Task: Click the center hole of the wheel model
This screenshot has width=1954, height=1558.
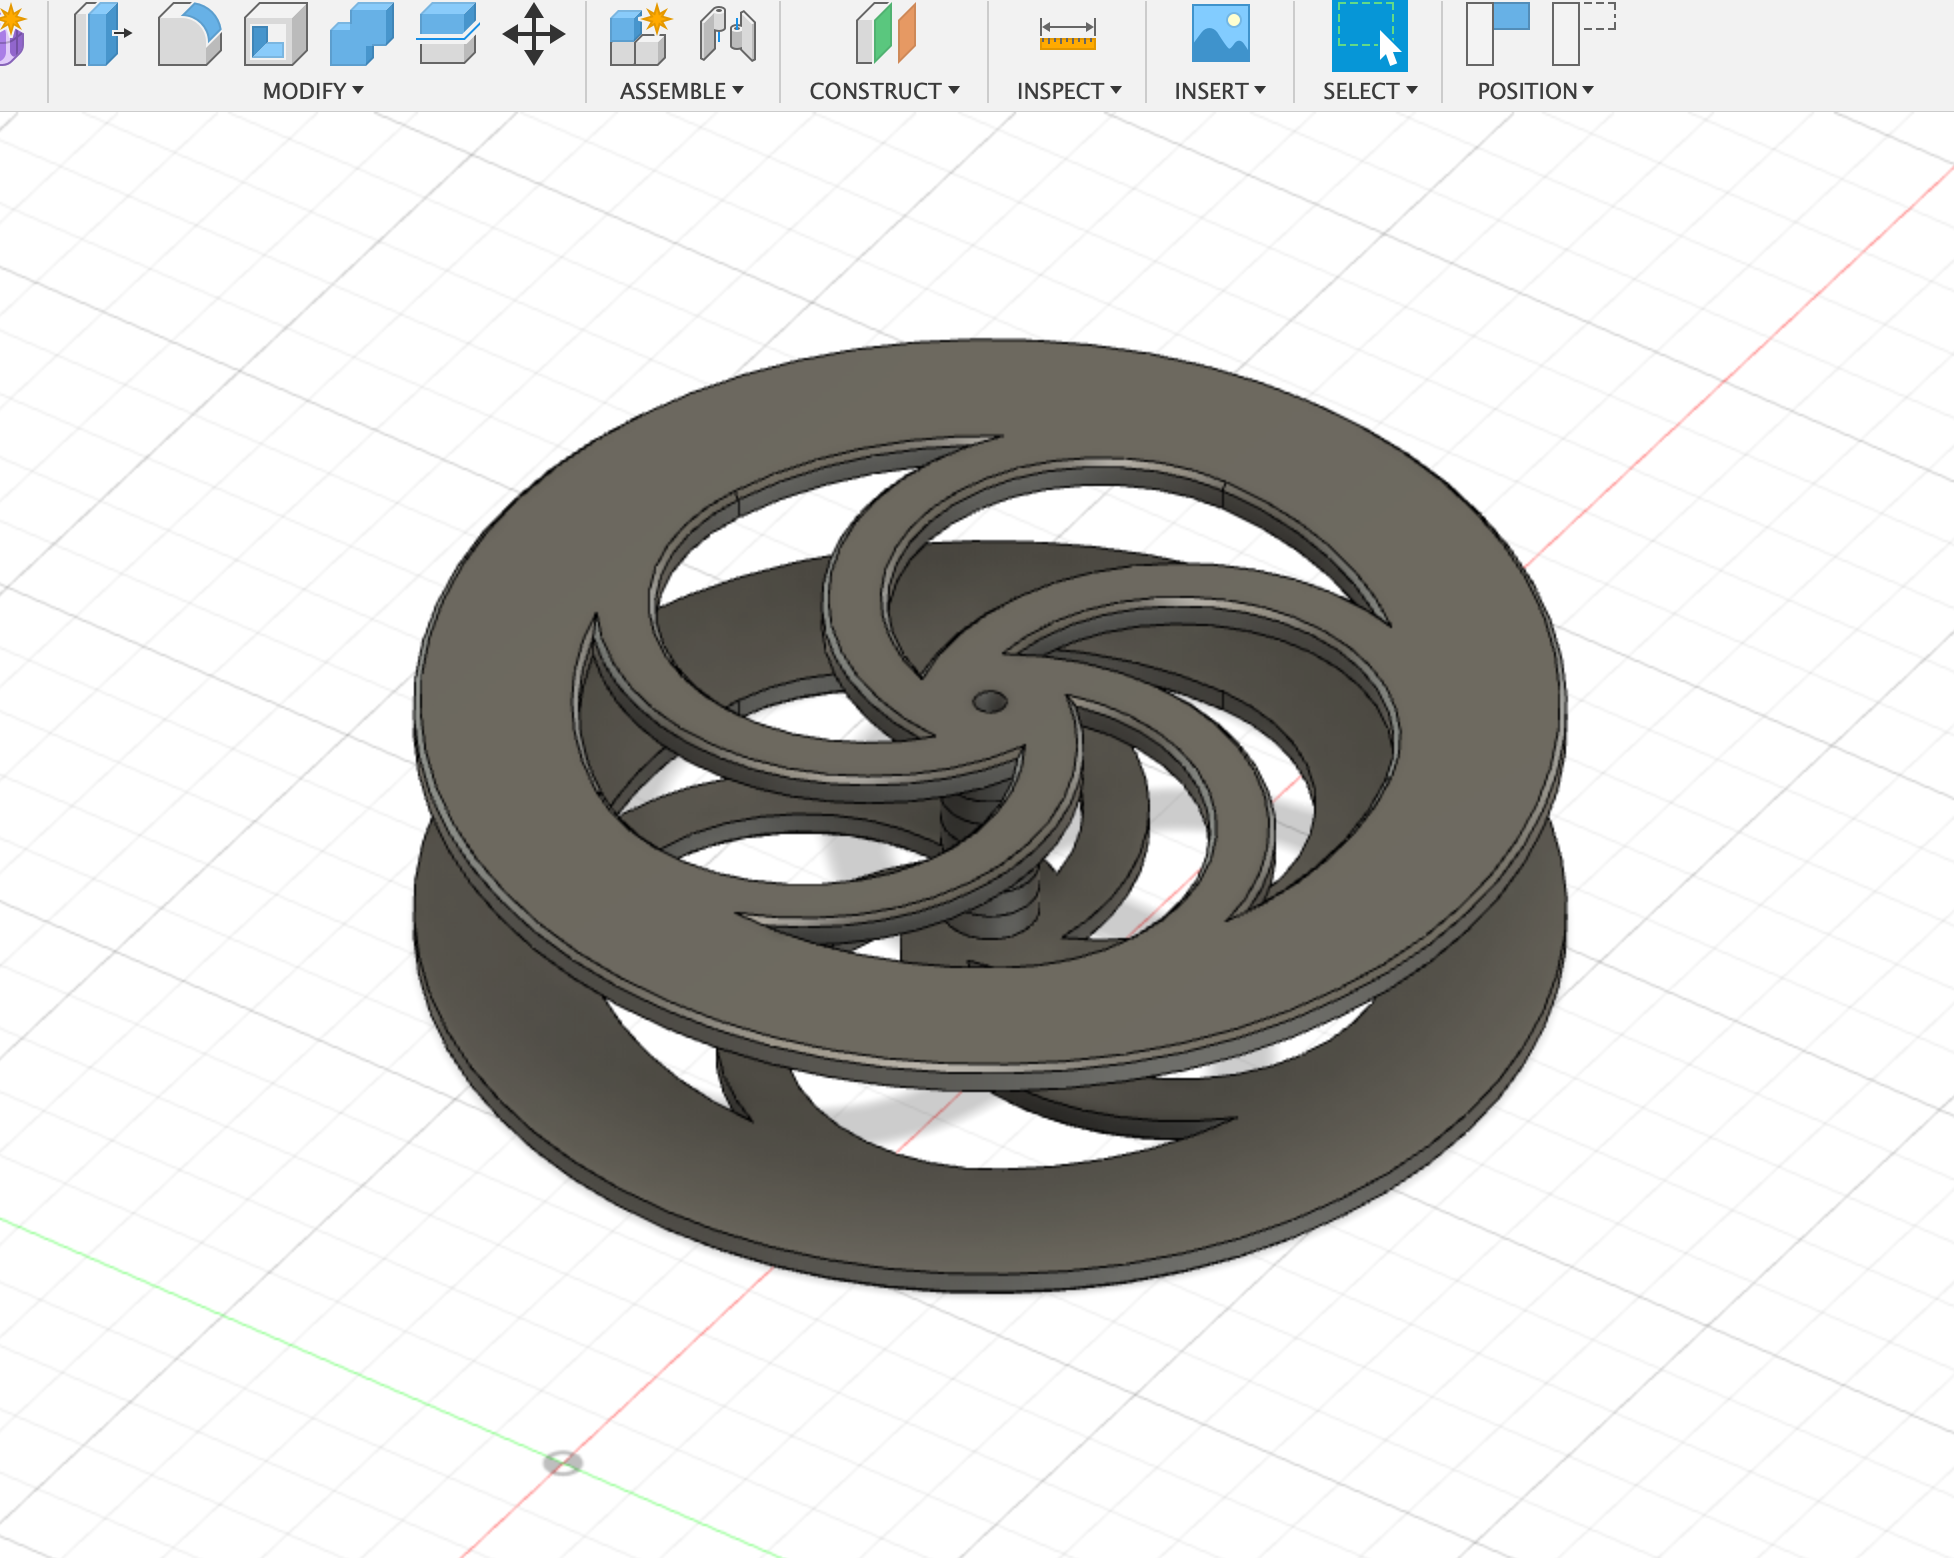Action: tap(990, 701)
